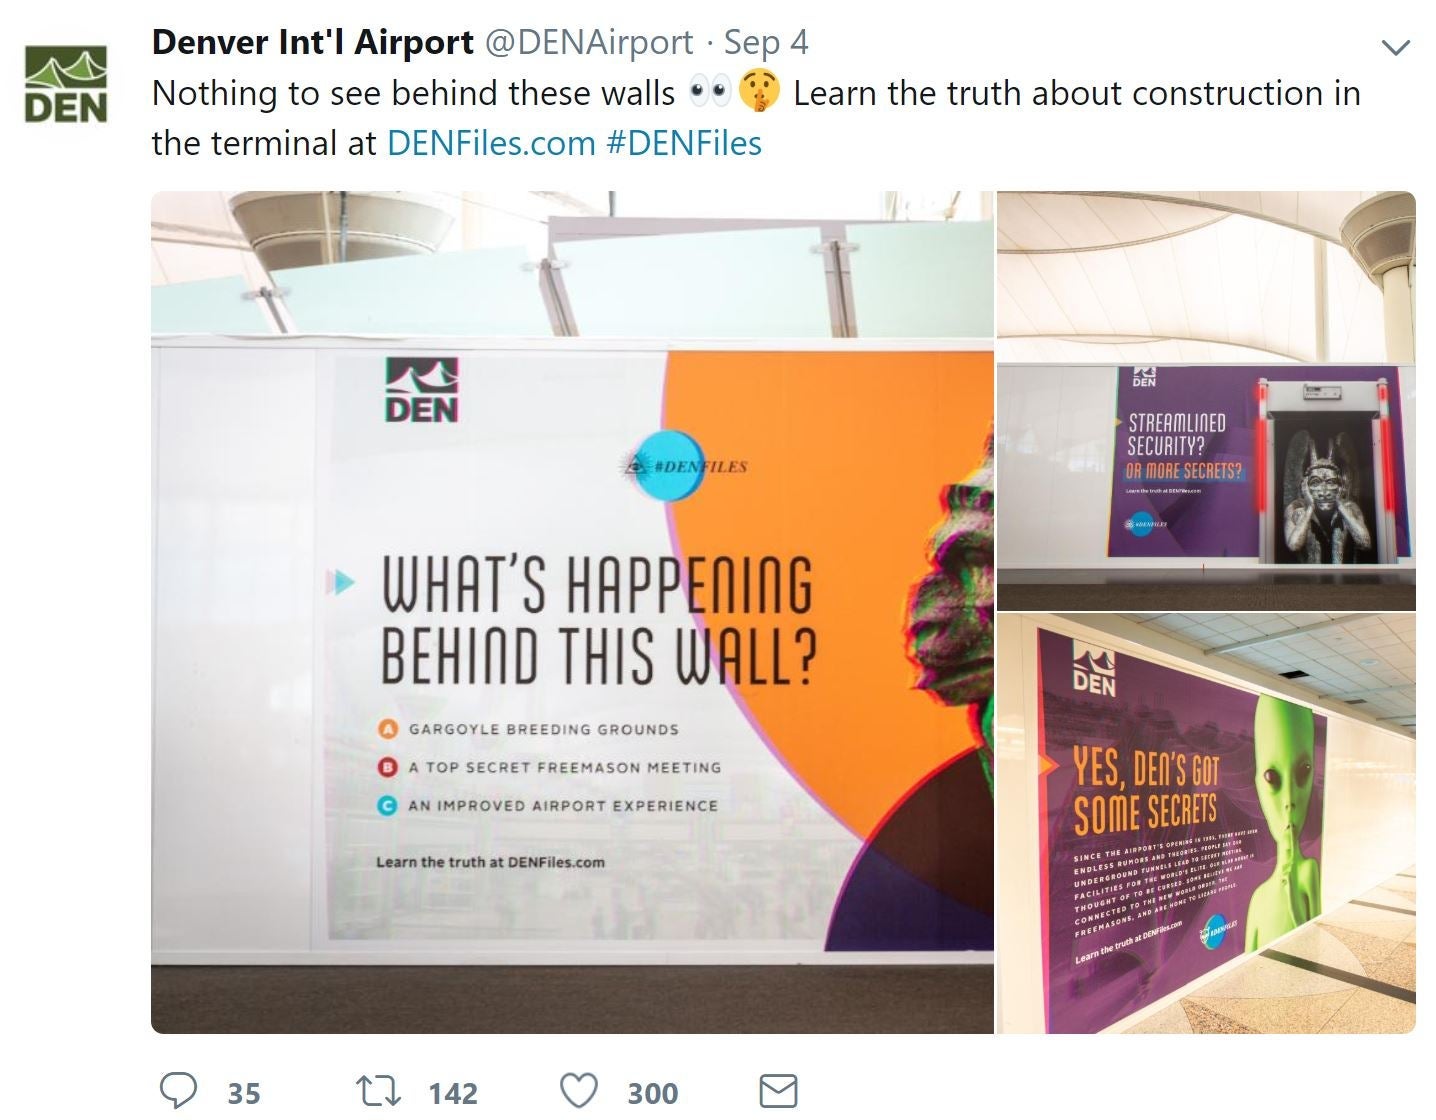Expand tweet options chevron
Viewport: 1436px width, 1120px height.
[1394, 47]
